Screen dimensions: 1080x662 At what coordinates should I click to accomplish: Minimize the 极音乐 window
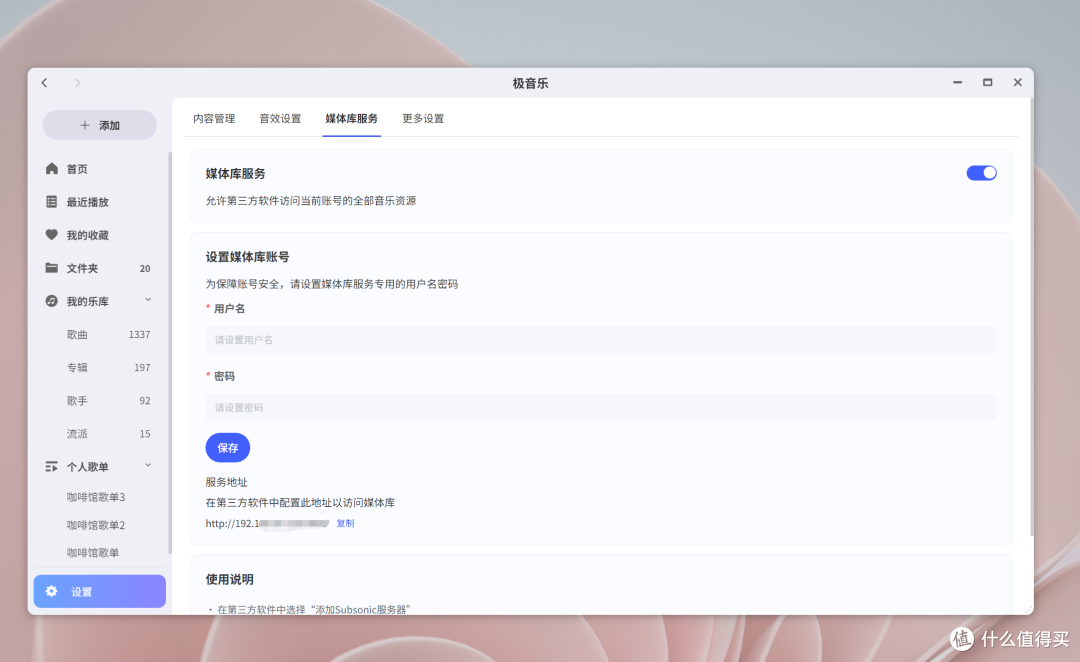pyautogui.click(x=957, y=82)
